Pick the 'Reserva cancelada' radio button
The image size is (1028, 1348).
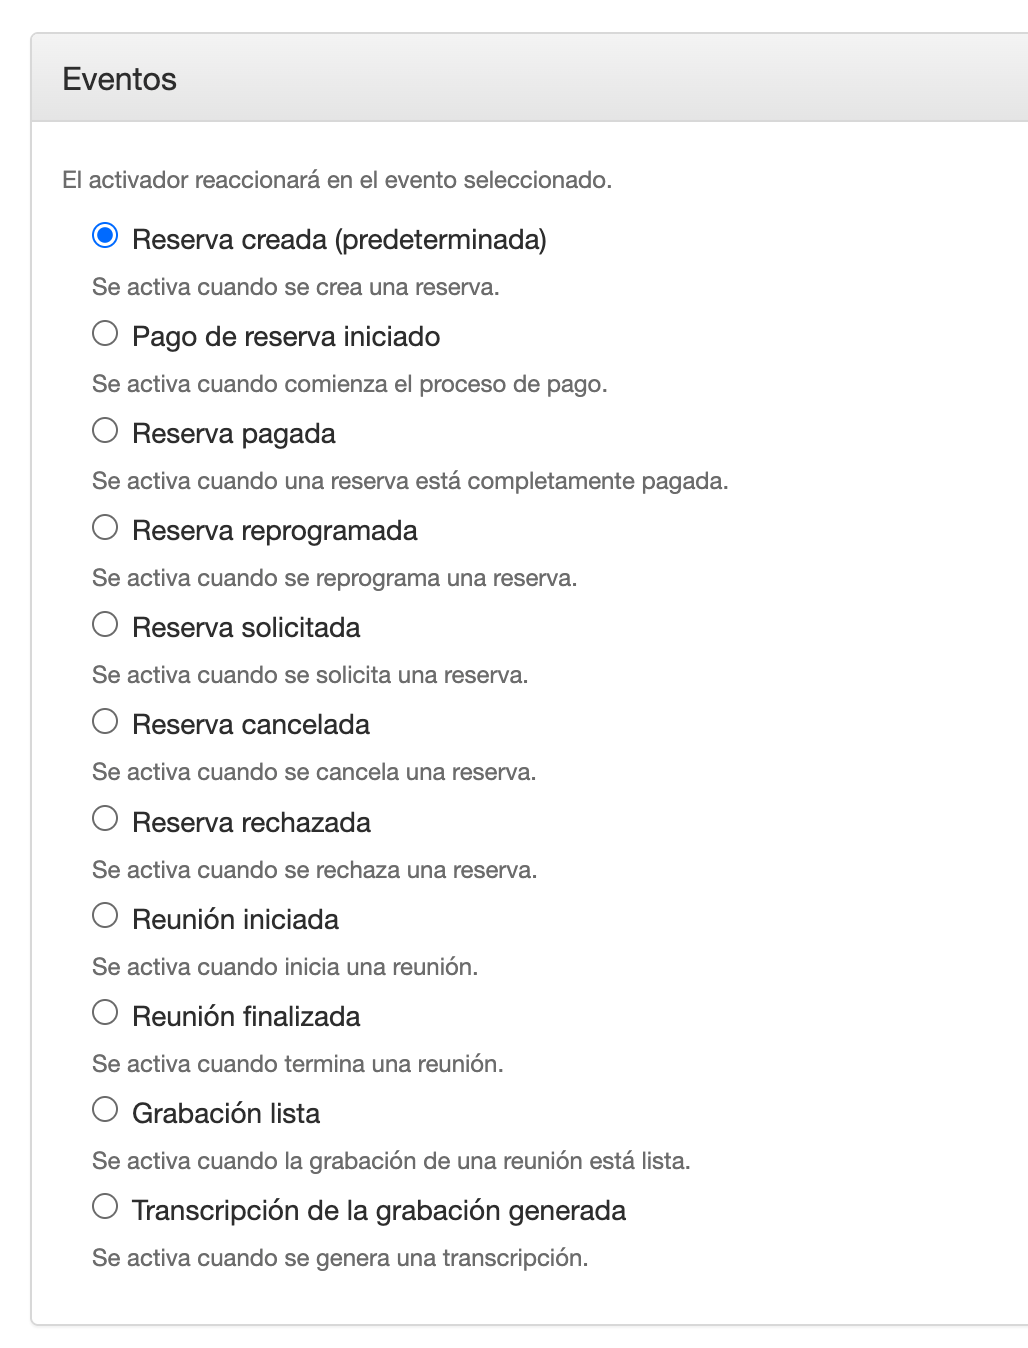click(x=105, y=721)
